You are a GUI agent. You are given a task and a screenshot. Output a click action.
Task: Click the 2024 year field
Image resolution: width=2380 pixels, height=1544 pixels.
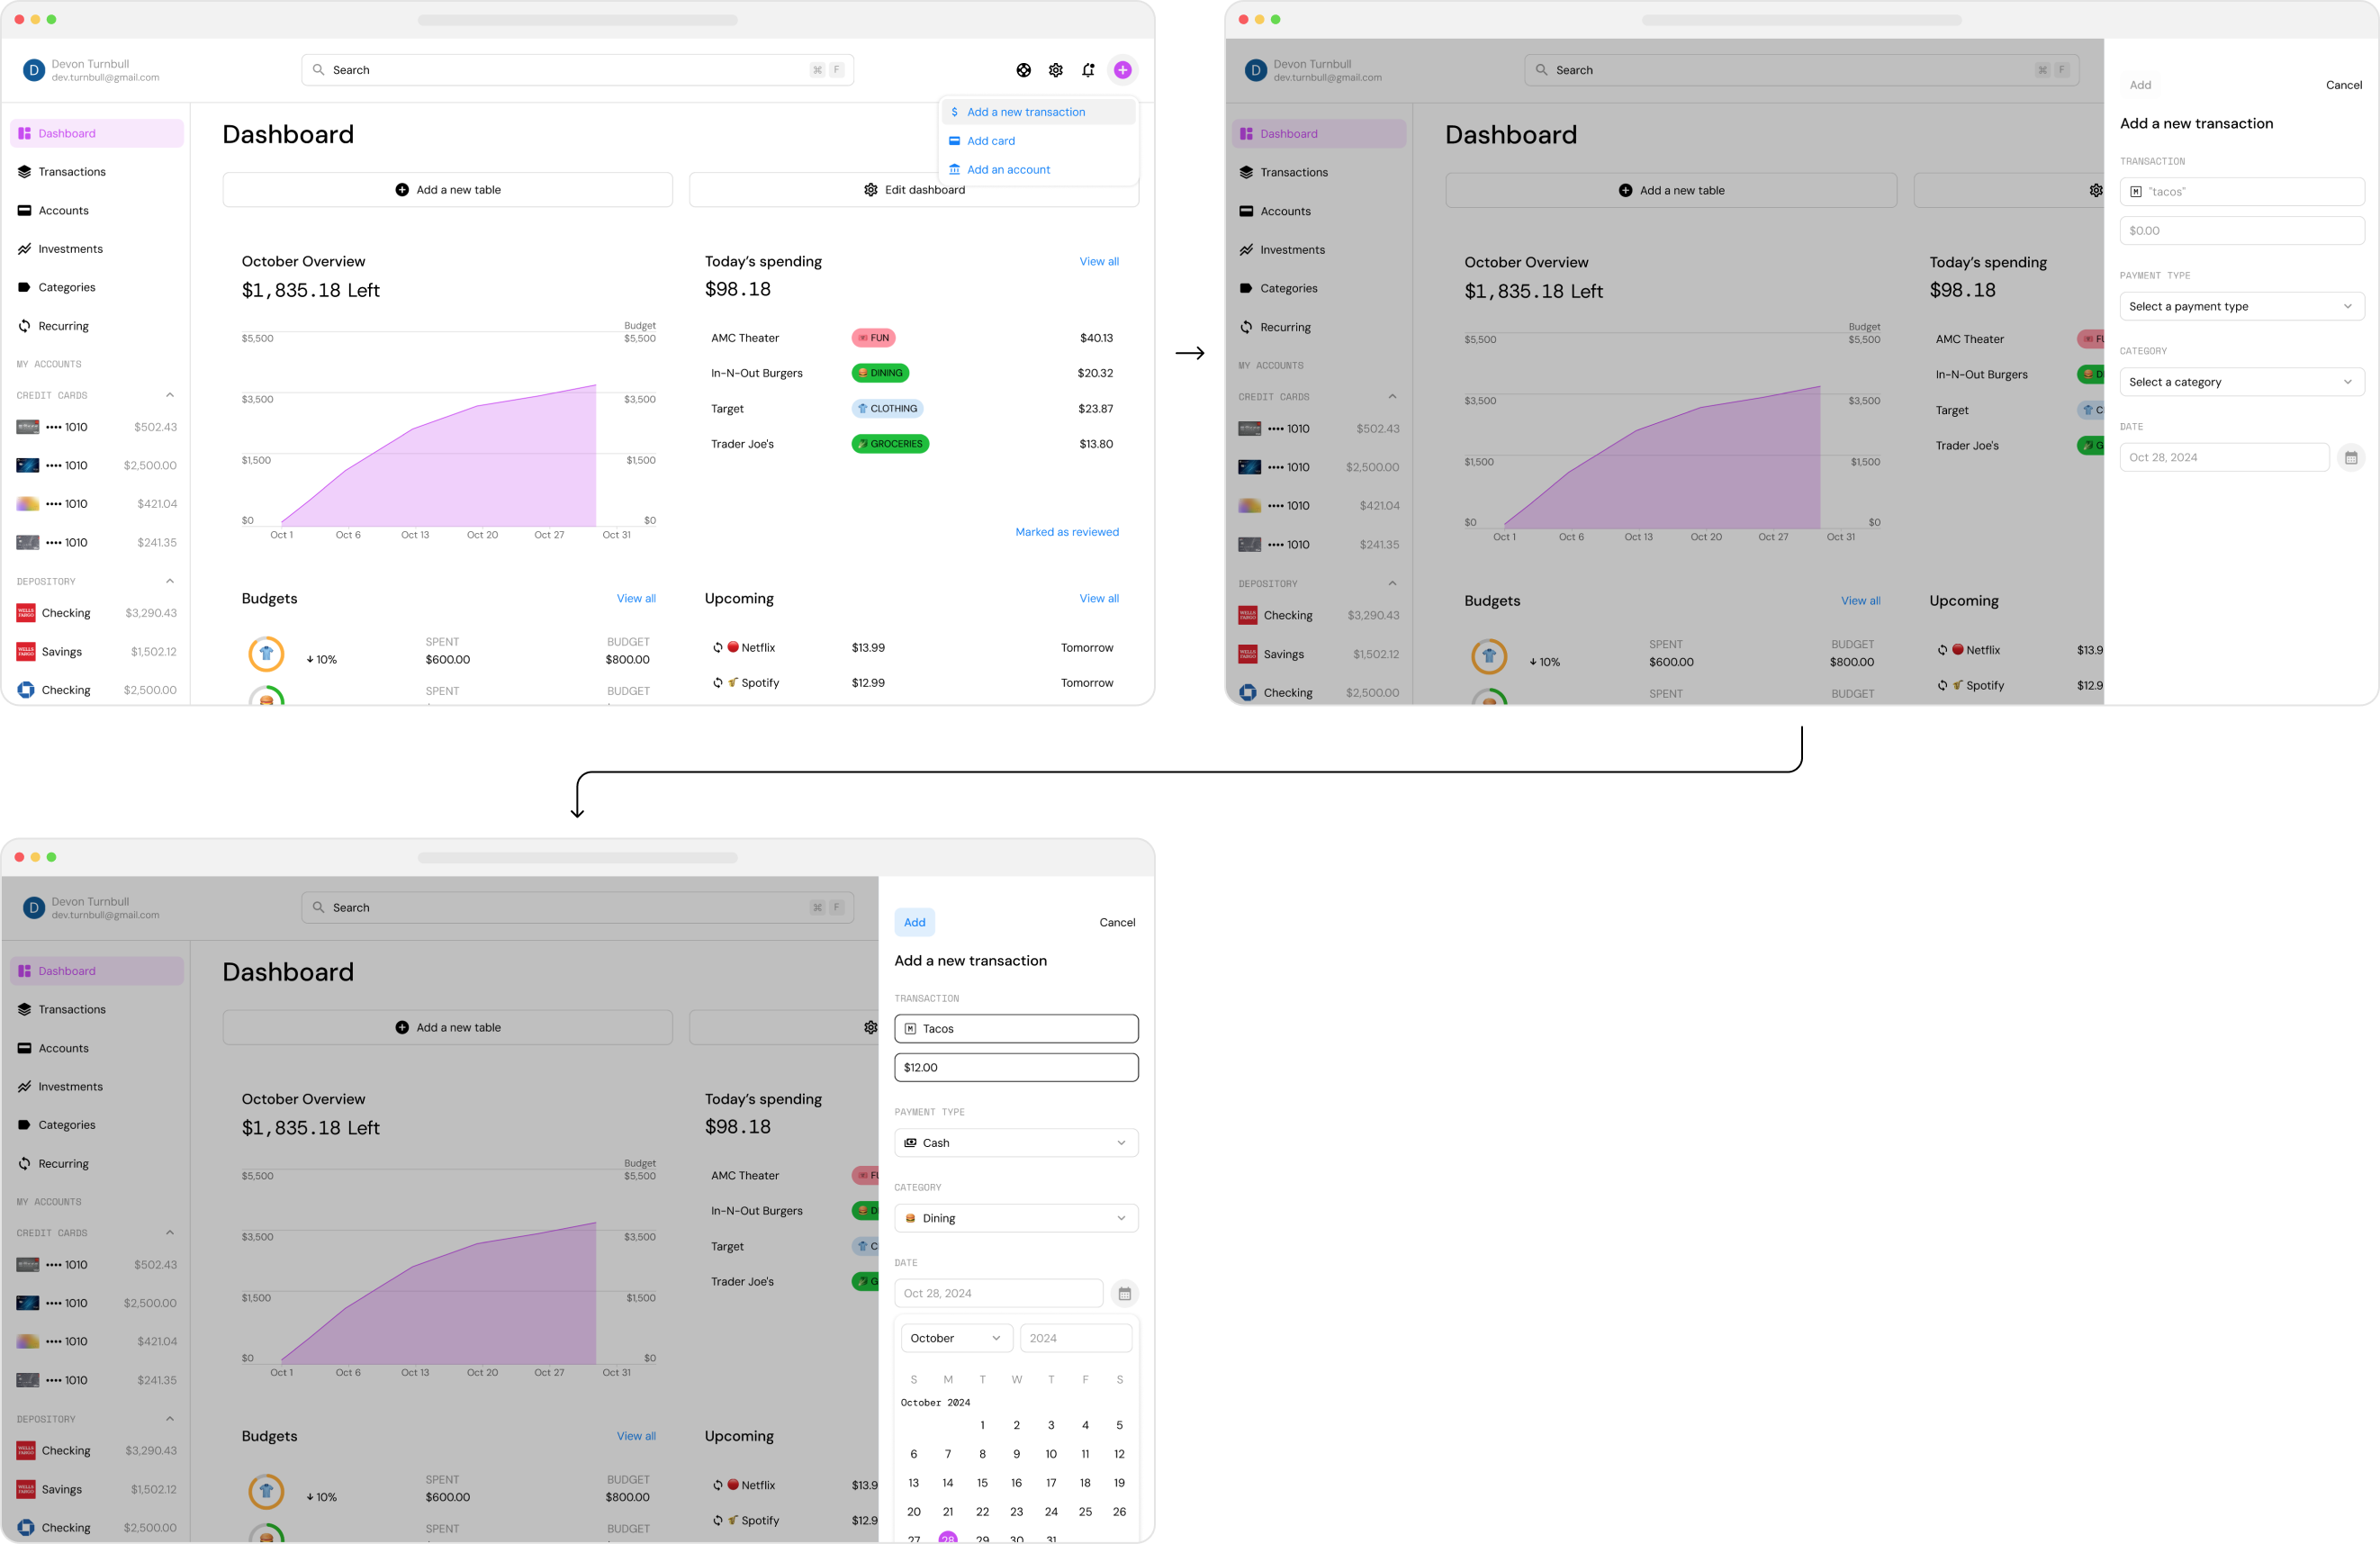(1076, 1338)
